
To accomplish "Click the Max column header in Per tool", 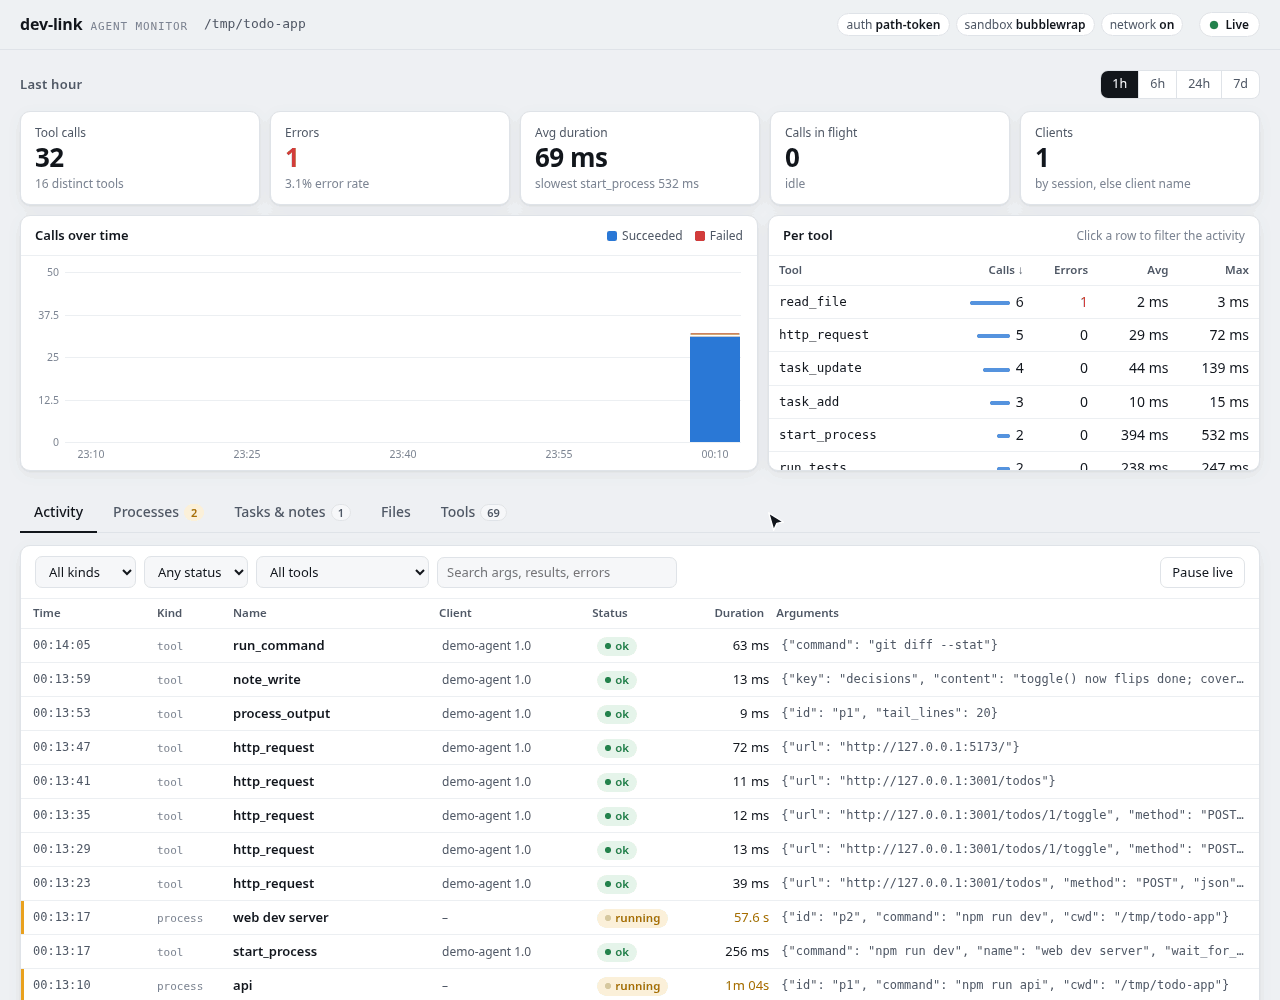I will point(1236,270).
